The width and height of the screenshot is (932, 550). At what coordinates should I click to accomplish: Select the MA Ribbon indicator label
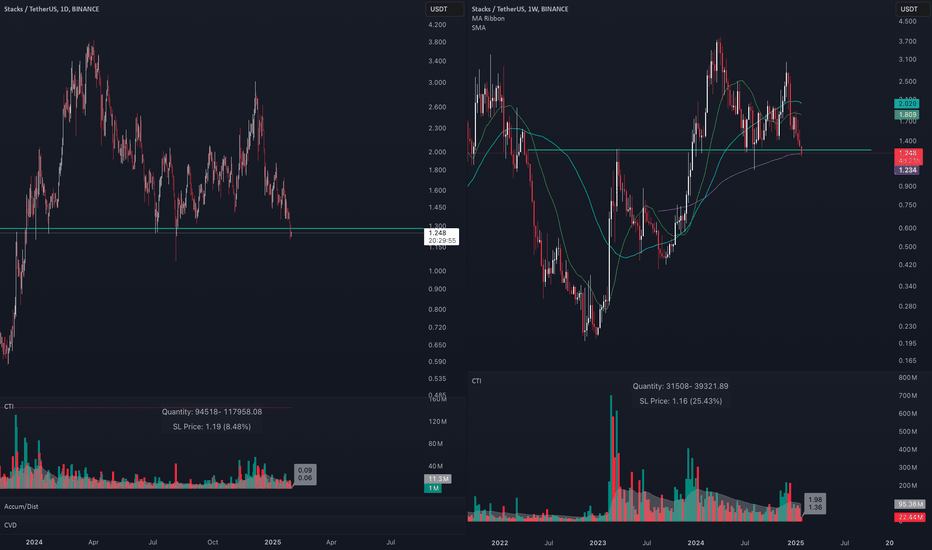[488, 18]
